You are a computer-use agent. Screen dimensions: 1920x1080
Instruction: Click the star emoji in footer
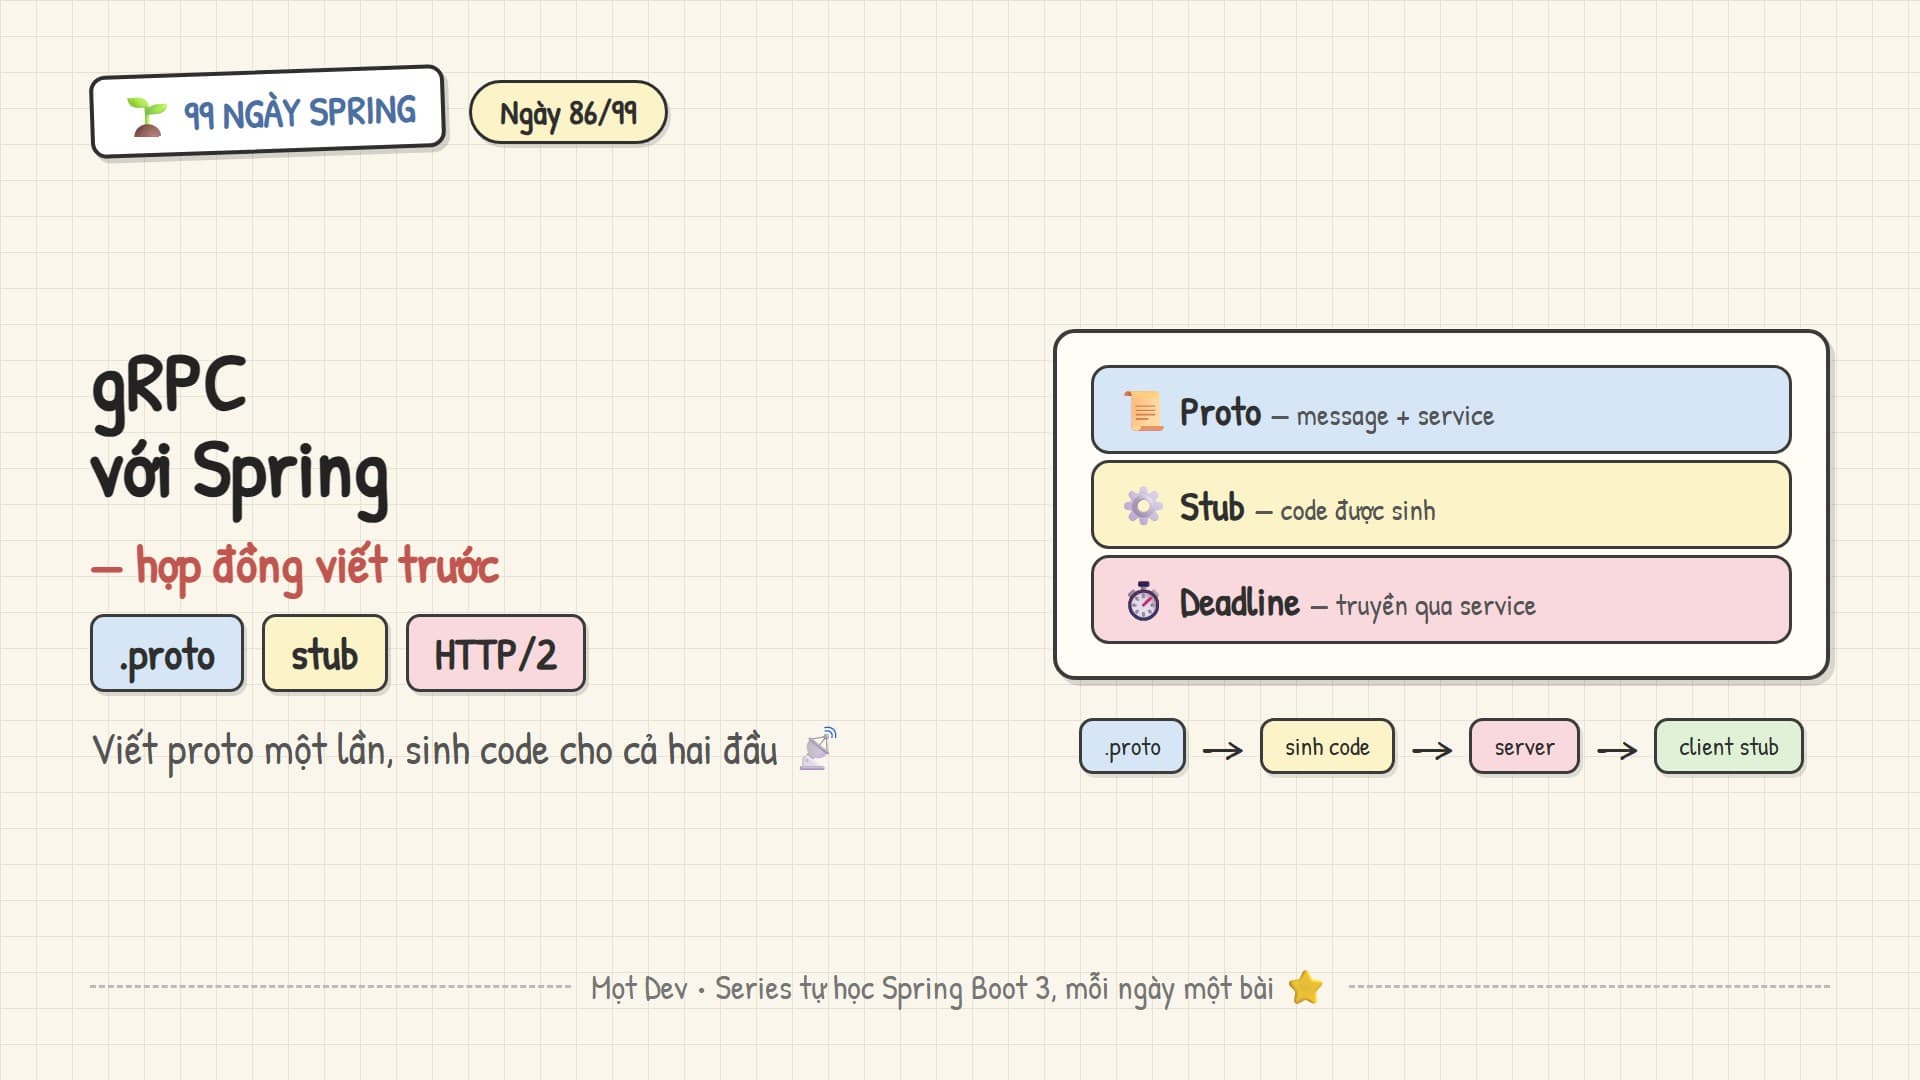(x=1305, y=988)
